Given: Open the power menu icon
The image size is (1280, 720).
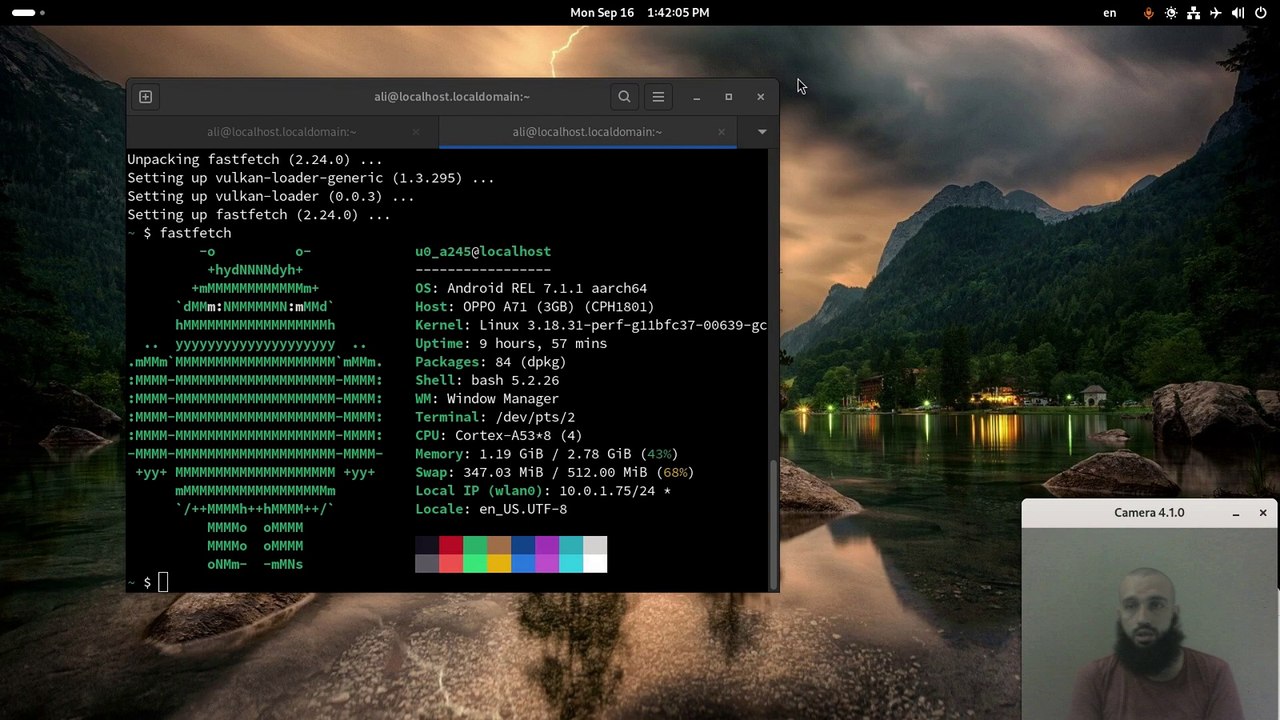Looking at the screenshot, I should [1260, 13].
